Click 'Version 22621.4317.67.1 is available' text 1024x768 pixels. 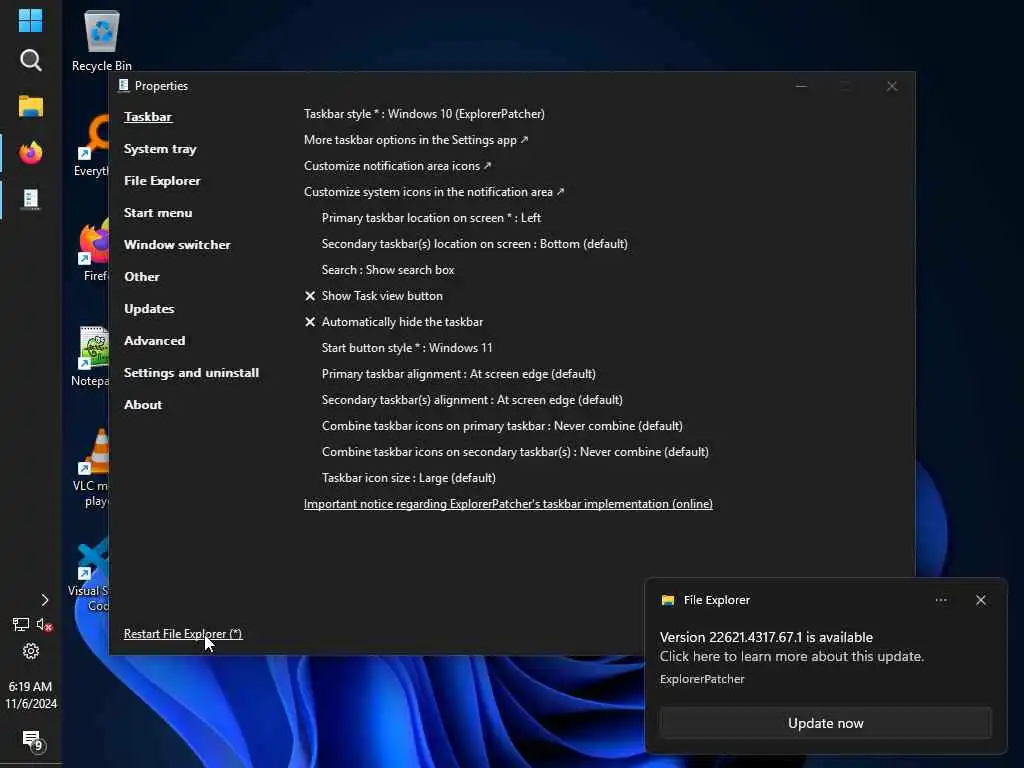[x=766, y=637]
